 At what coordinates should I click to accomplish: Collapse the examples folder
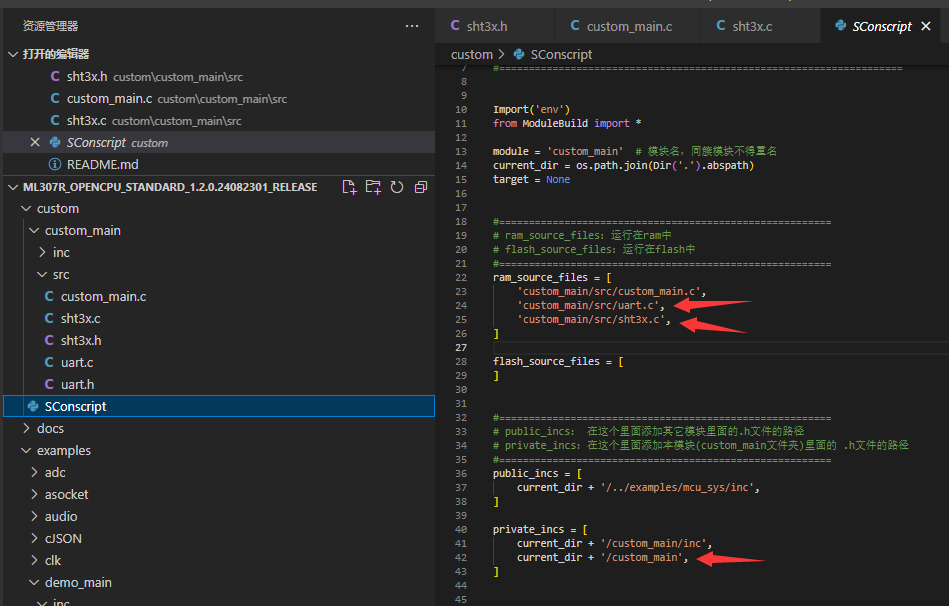point(26,450)
